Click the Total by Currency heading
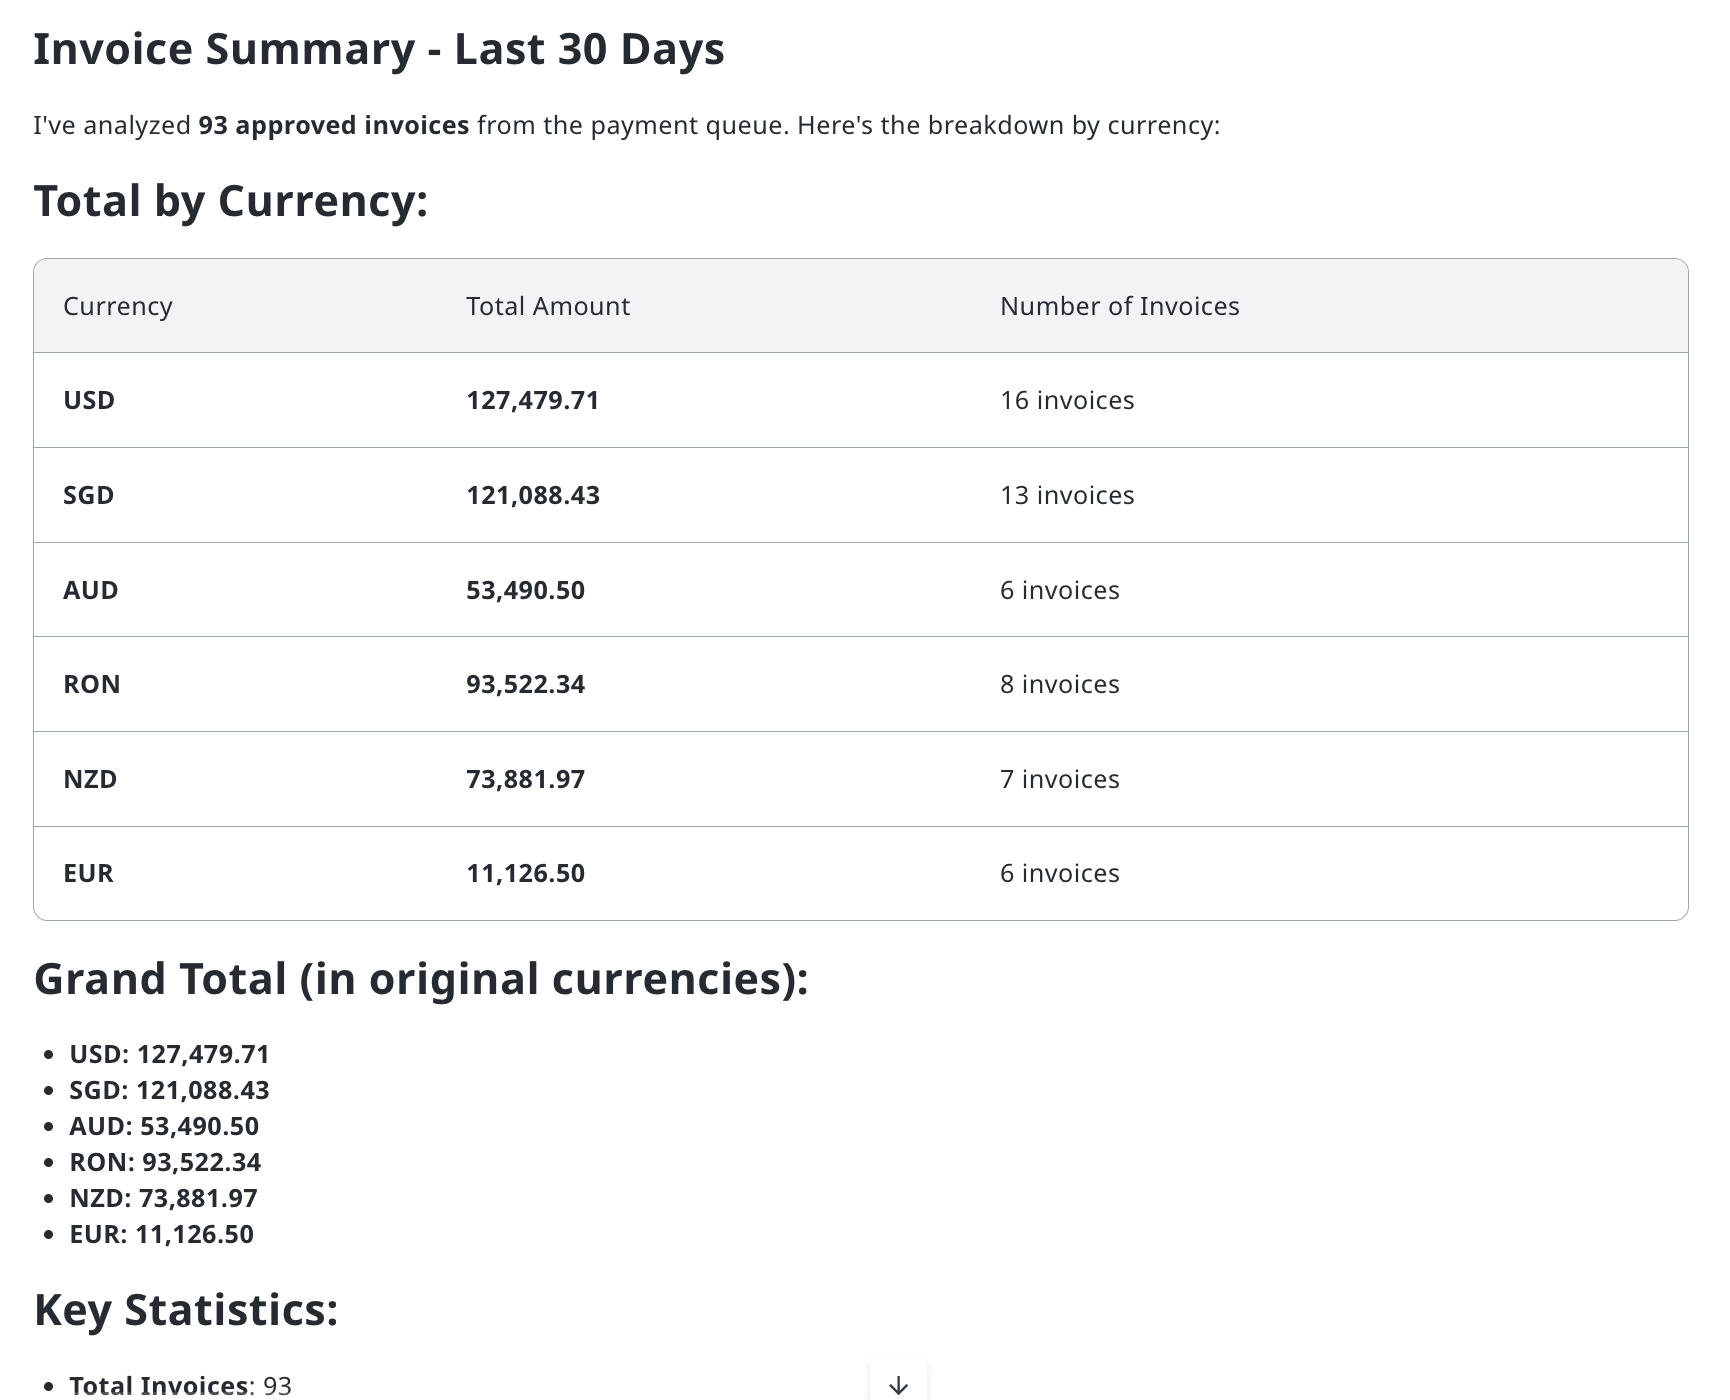The height and width of the screenshot is (1400, 1730). coord(231,201)
